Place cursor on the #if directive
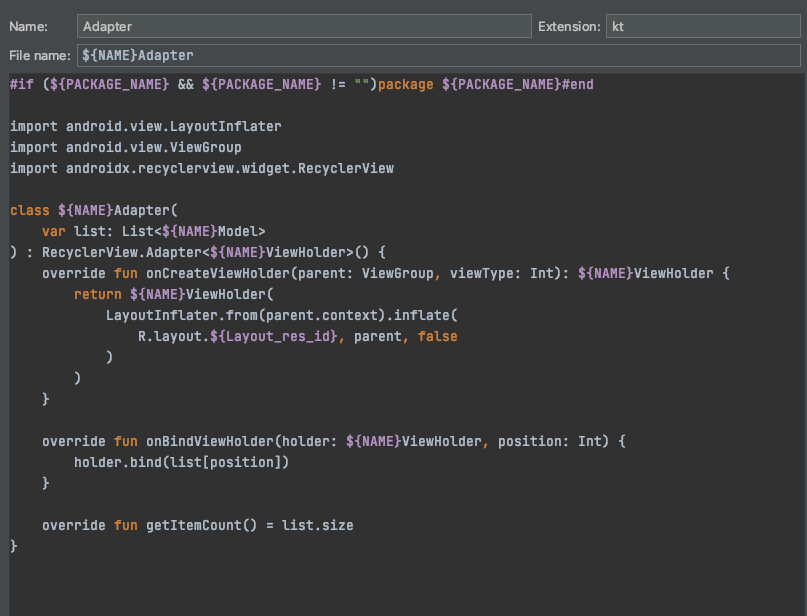The width and height of the screenshot is (807, 616). 22,84
